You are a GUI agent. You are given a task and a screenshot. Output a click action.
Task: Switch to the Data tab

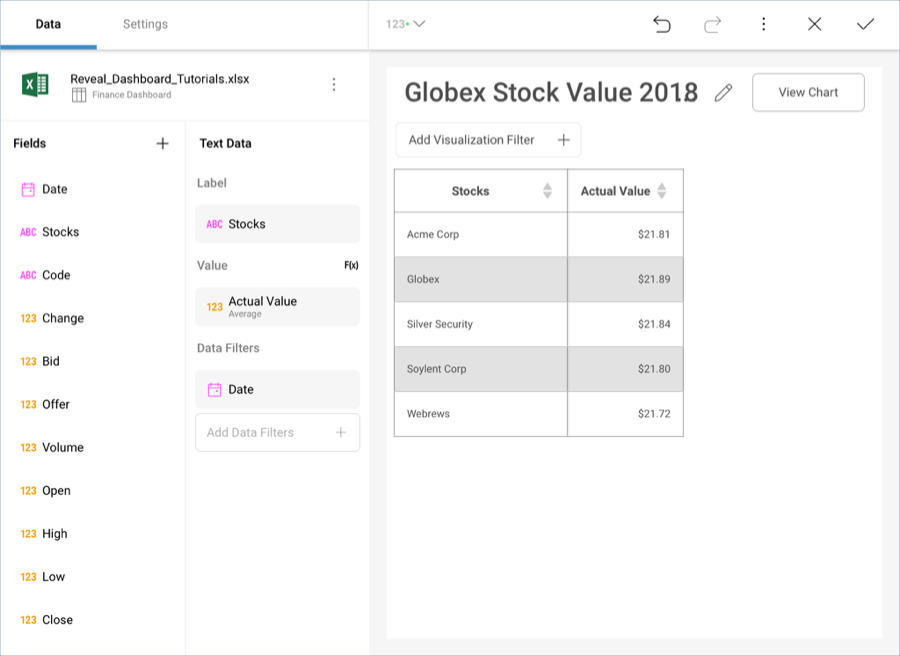click(x=48, y=24)
